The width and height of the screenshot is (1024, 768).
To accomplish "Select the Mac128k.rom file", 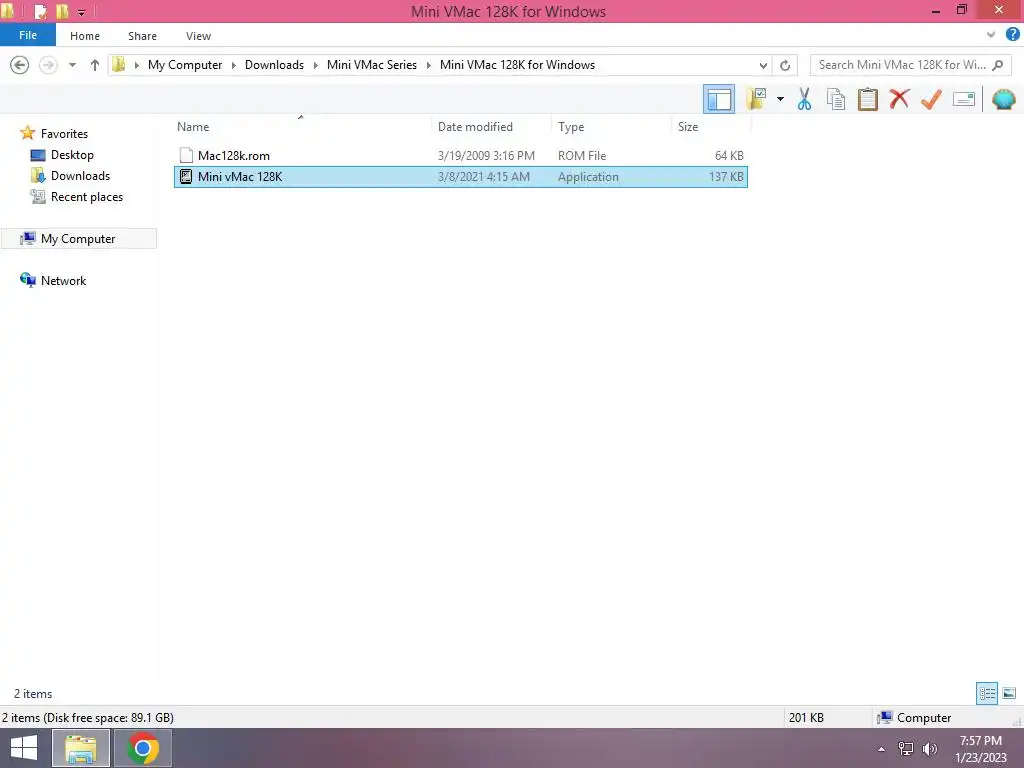I will (x=460, y=155).
